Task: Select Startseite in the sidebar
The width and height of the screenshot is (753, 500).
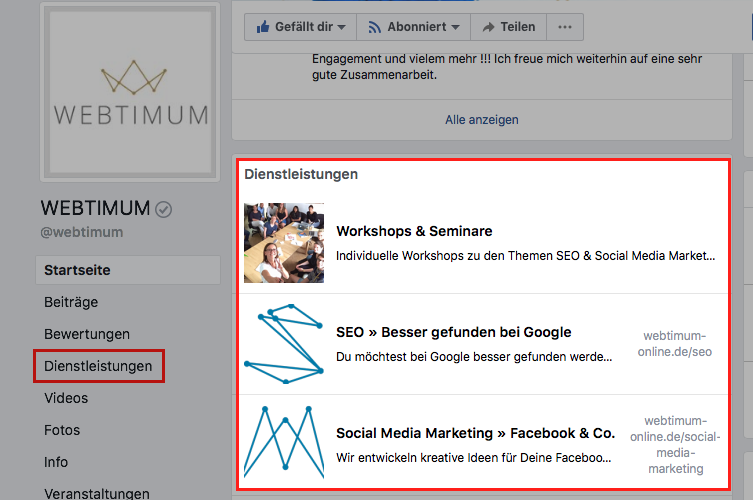Action: [128, 270]
